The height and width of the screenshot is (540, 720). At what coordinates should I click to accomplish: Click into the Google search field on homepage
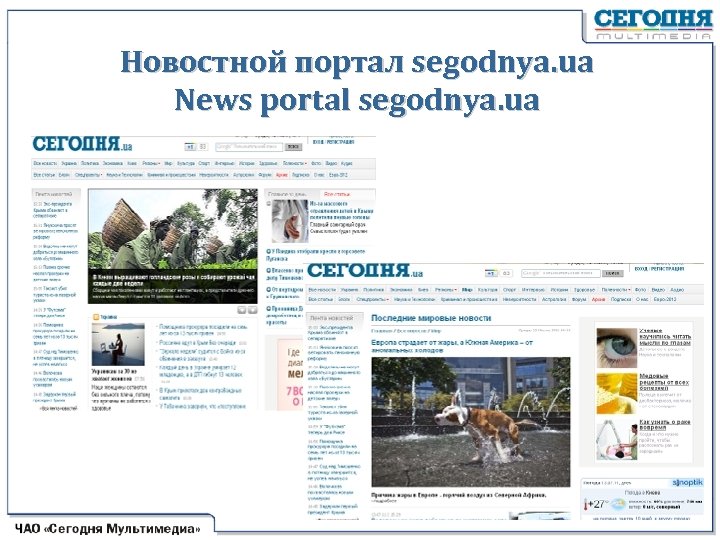click(x=248, y=147)
